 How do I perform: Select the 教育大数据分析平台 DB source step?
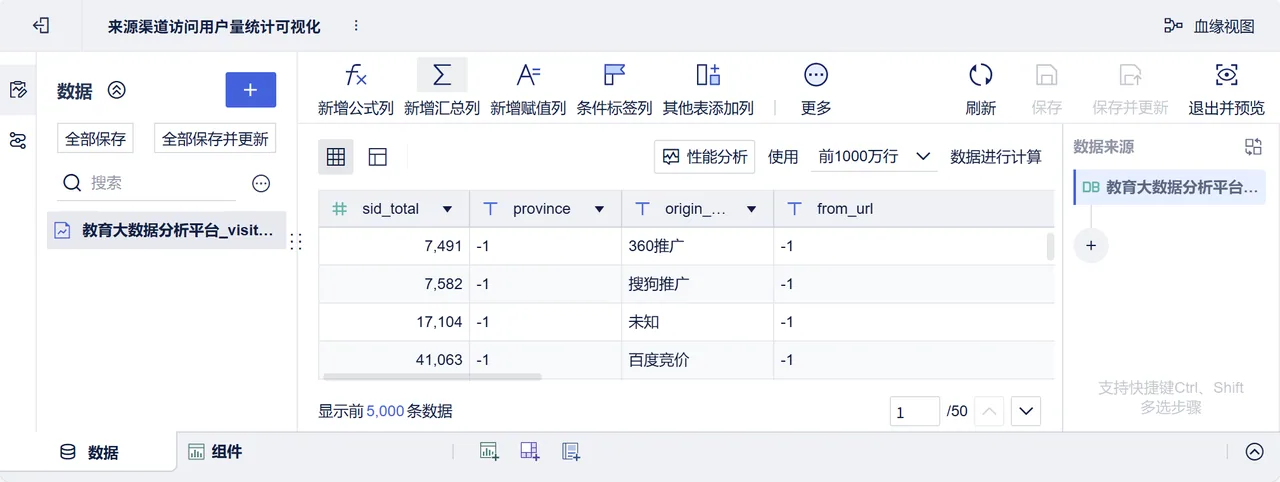1170,187
